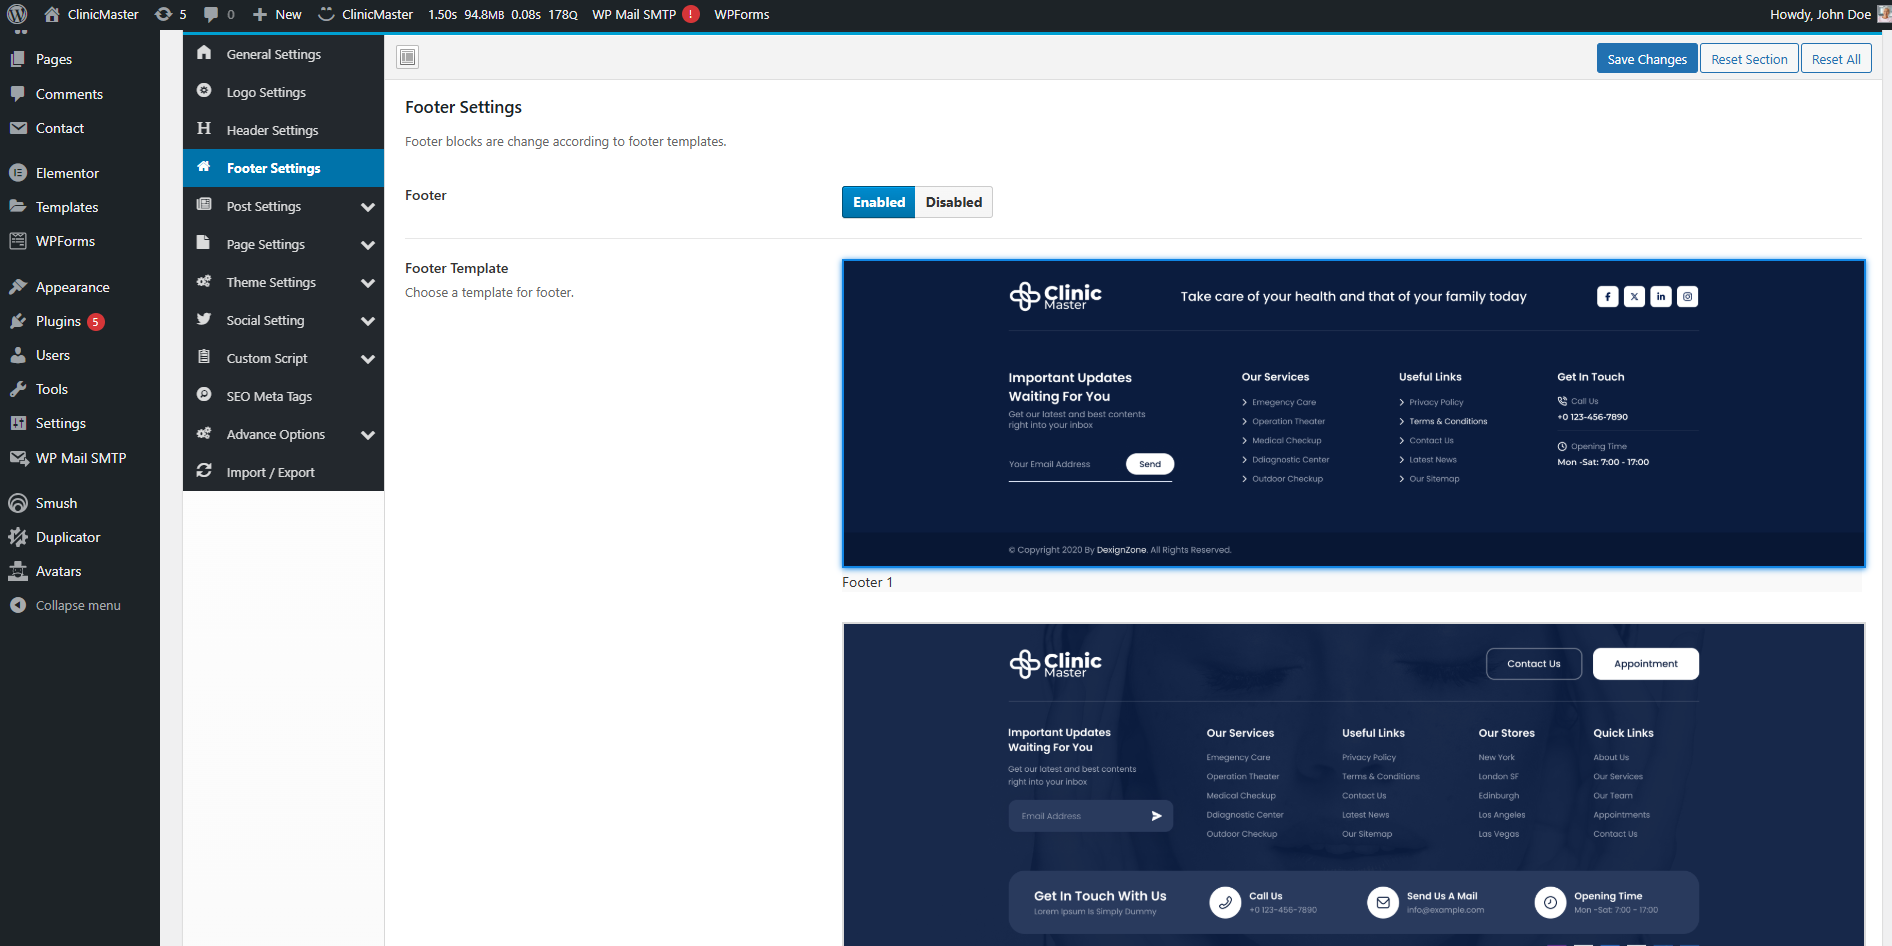Open the Header Settings section
Viewport: 1892px width, 946px height.
tap(272, 130)
